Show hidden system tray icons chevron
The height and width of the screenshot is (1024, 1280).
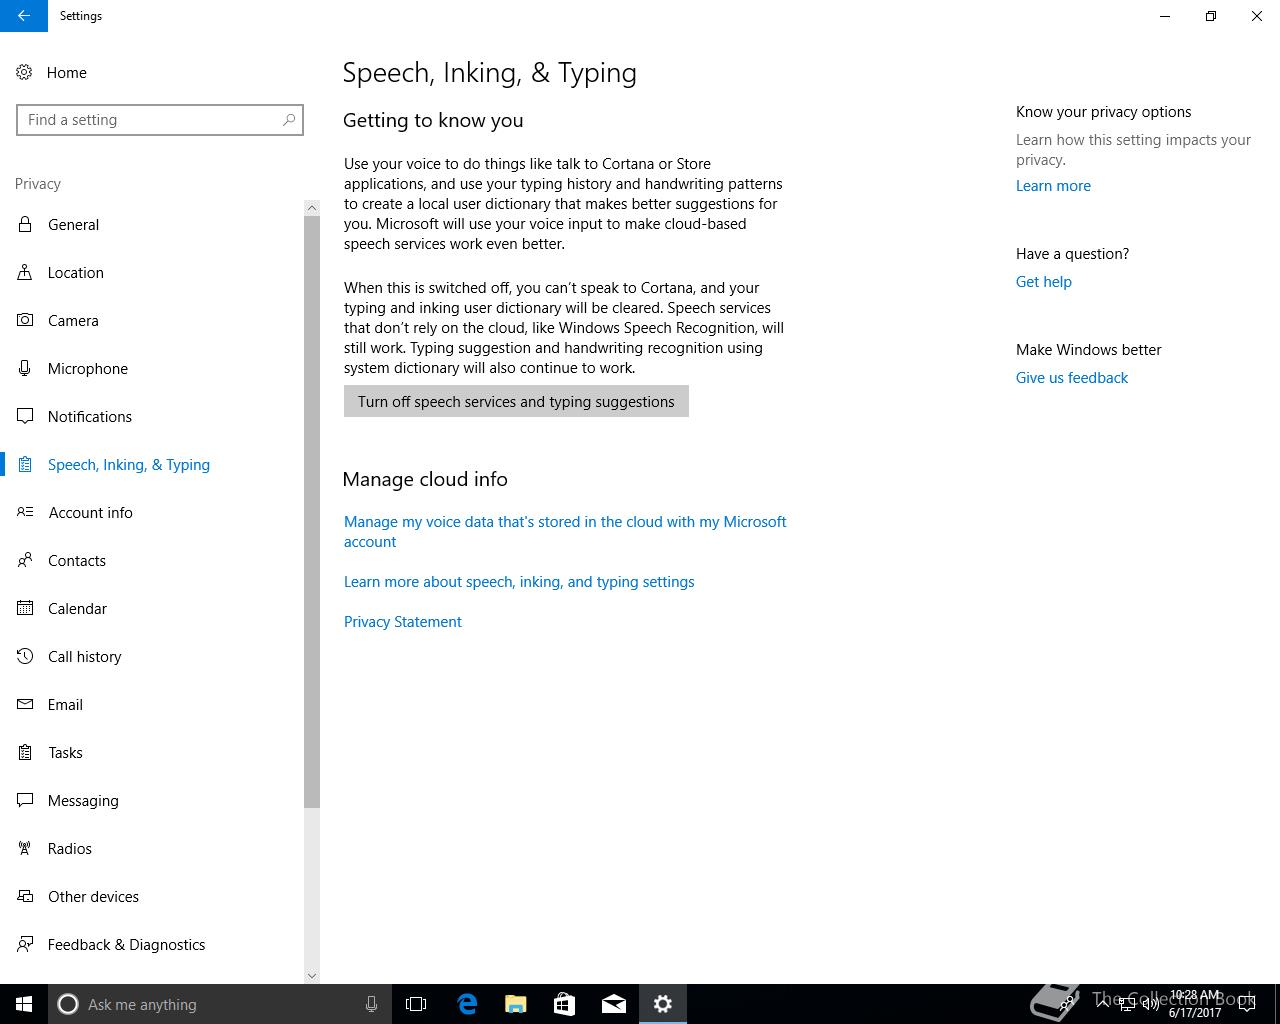(x=1103, y=1003)
